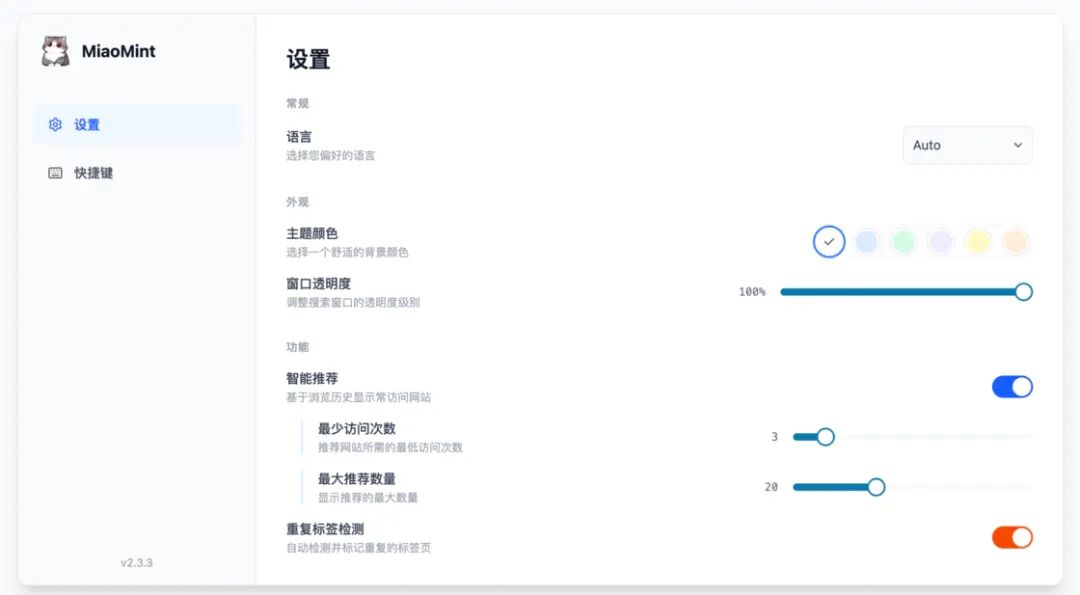Image resolution: width=1080 pixels, height=595 pixels.
Task: Click the 功能 section header
Action: [298, 347]
